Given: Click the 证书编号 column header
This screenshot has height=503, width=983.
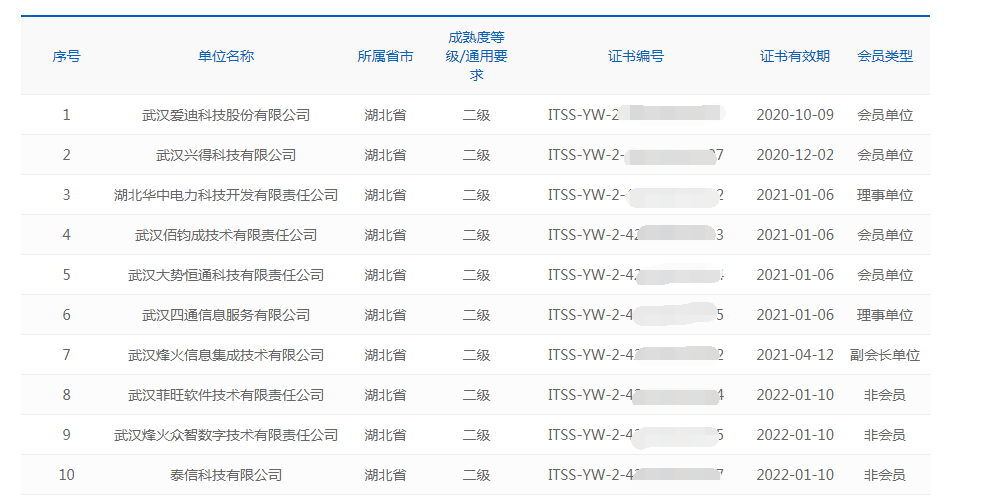Looking at the screenshot, I should (636, 56).
